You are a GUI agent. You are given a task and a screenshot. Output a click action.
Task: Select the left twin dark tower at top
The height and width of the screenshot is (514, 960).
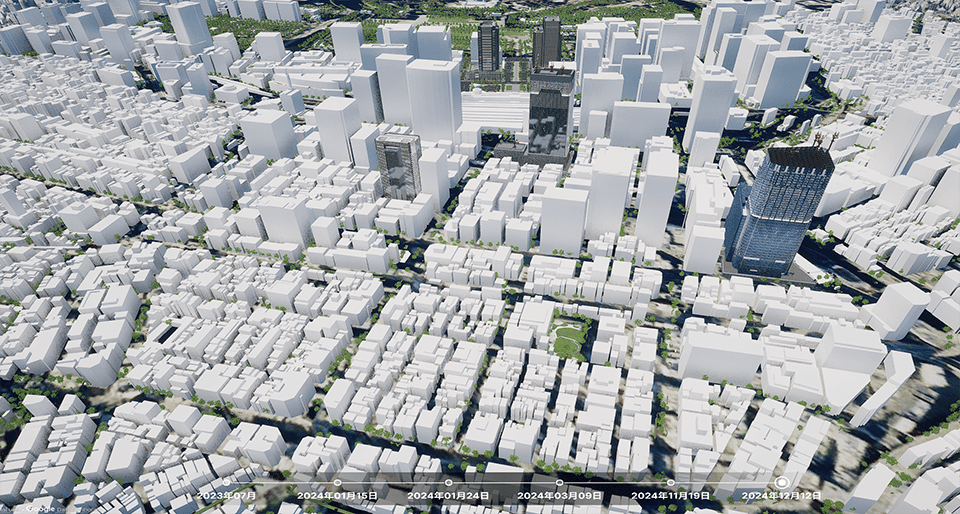coord(488,45)
